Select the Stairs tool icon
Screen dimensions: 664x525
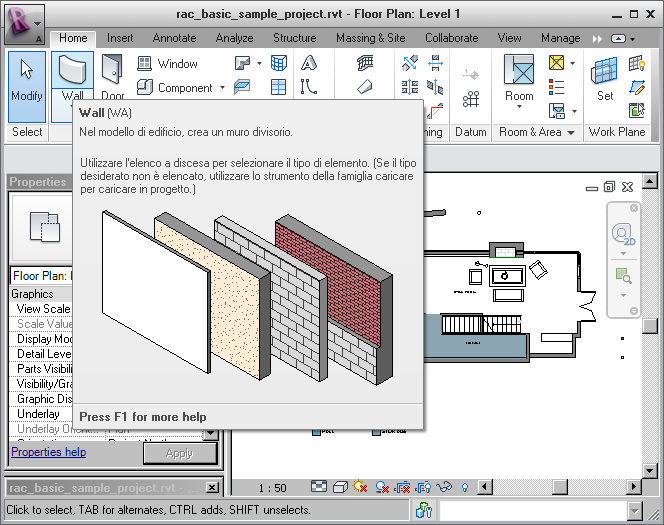(365, 64)
